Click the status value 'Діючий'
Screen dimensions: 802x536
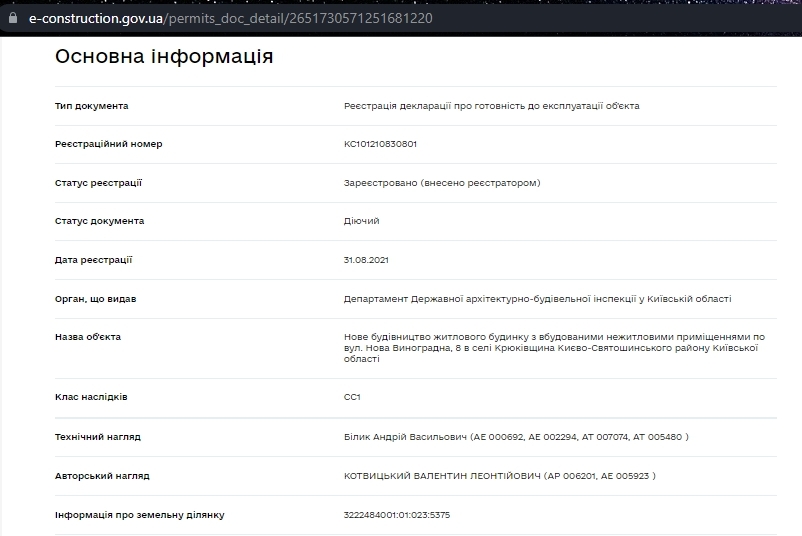pos(362,221)
